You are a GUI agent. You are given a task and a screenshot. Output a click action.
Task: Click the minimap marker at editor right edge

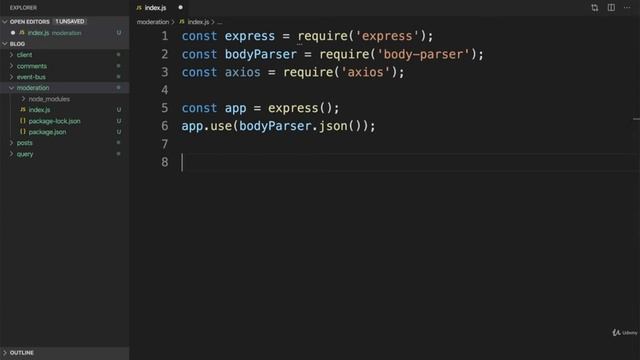point(636,119)
